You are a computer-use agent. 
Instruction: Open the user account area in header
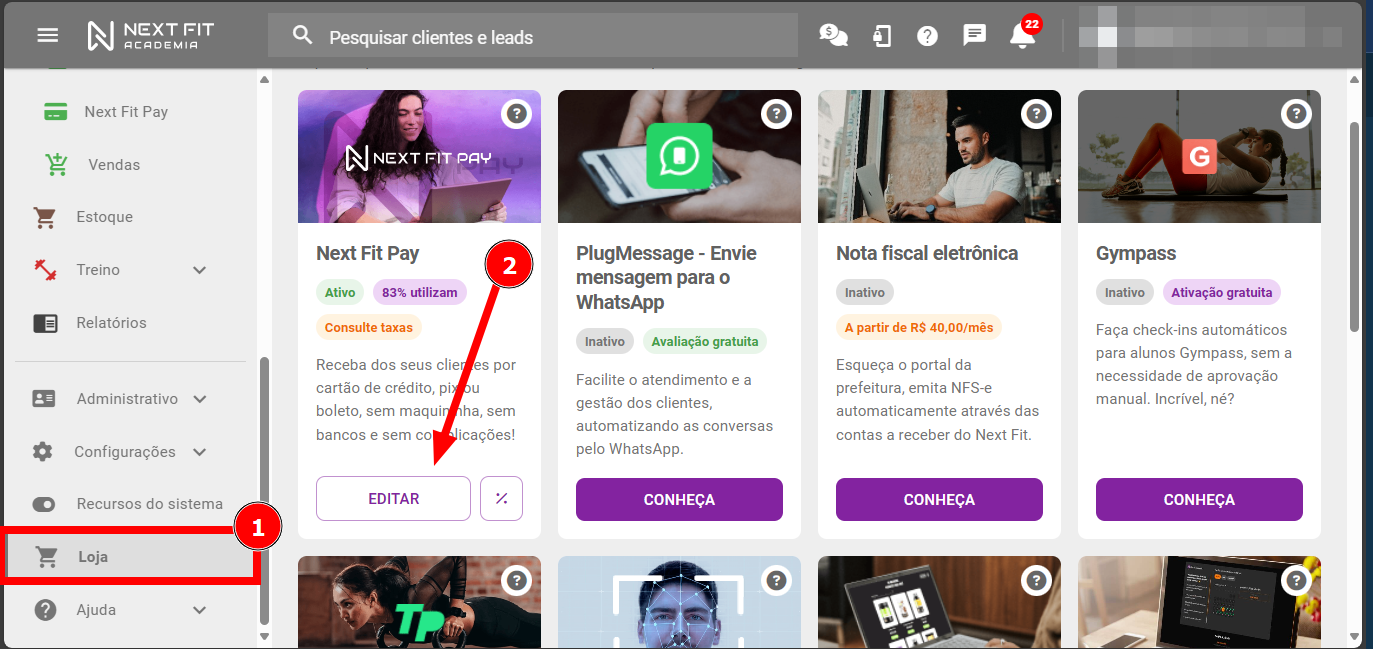pos(1210,36)
